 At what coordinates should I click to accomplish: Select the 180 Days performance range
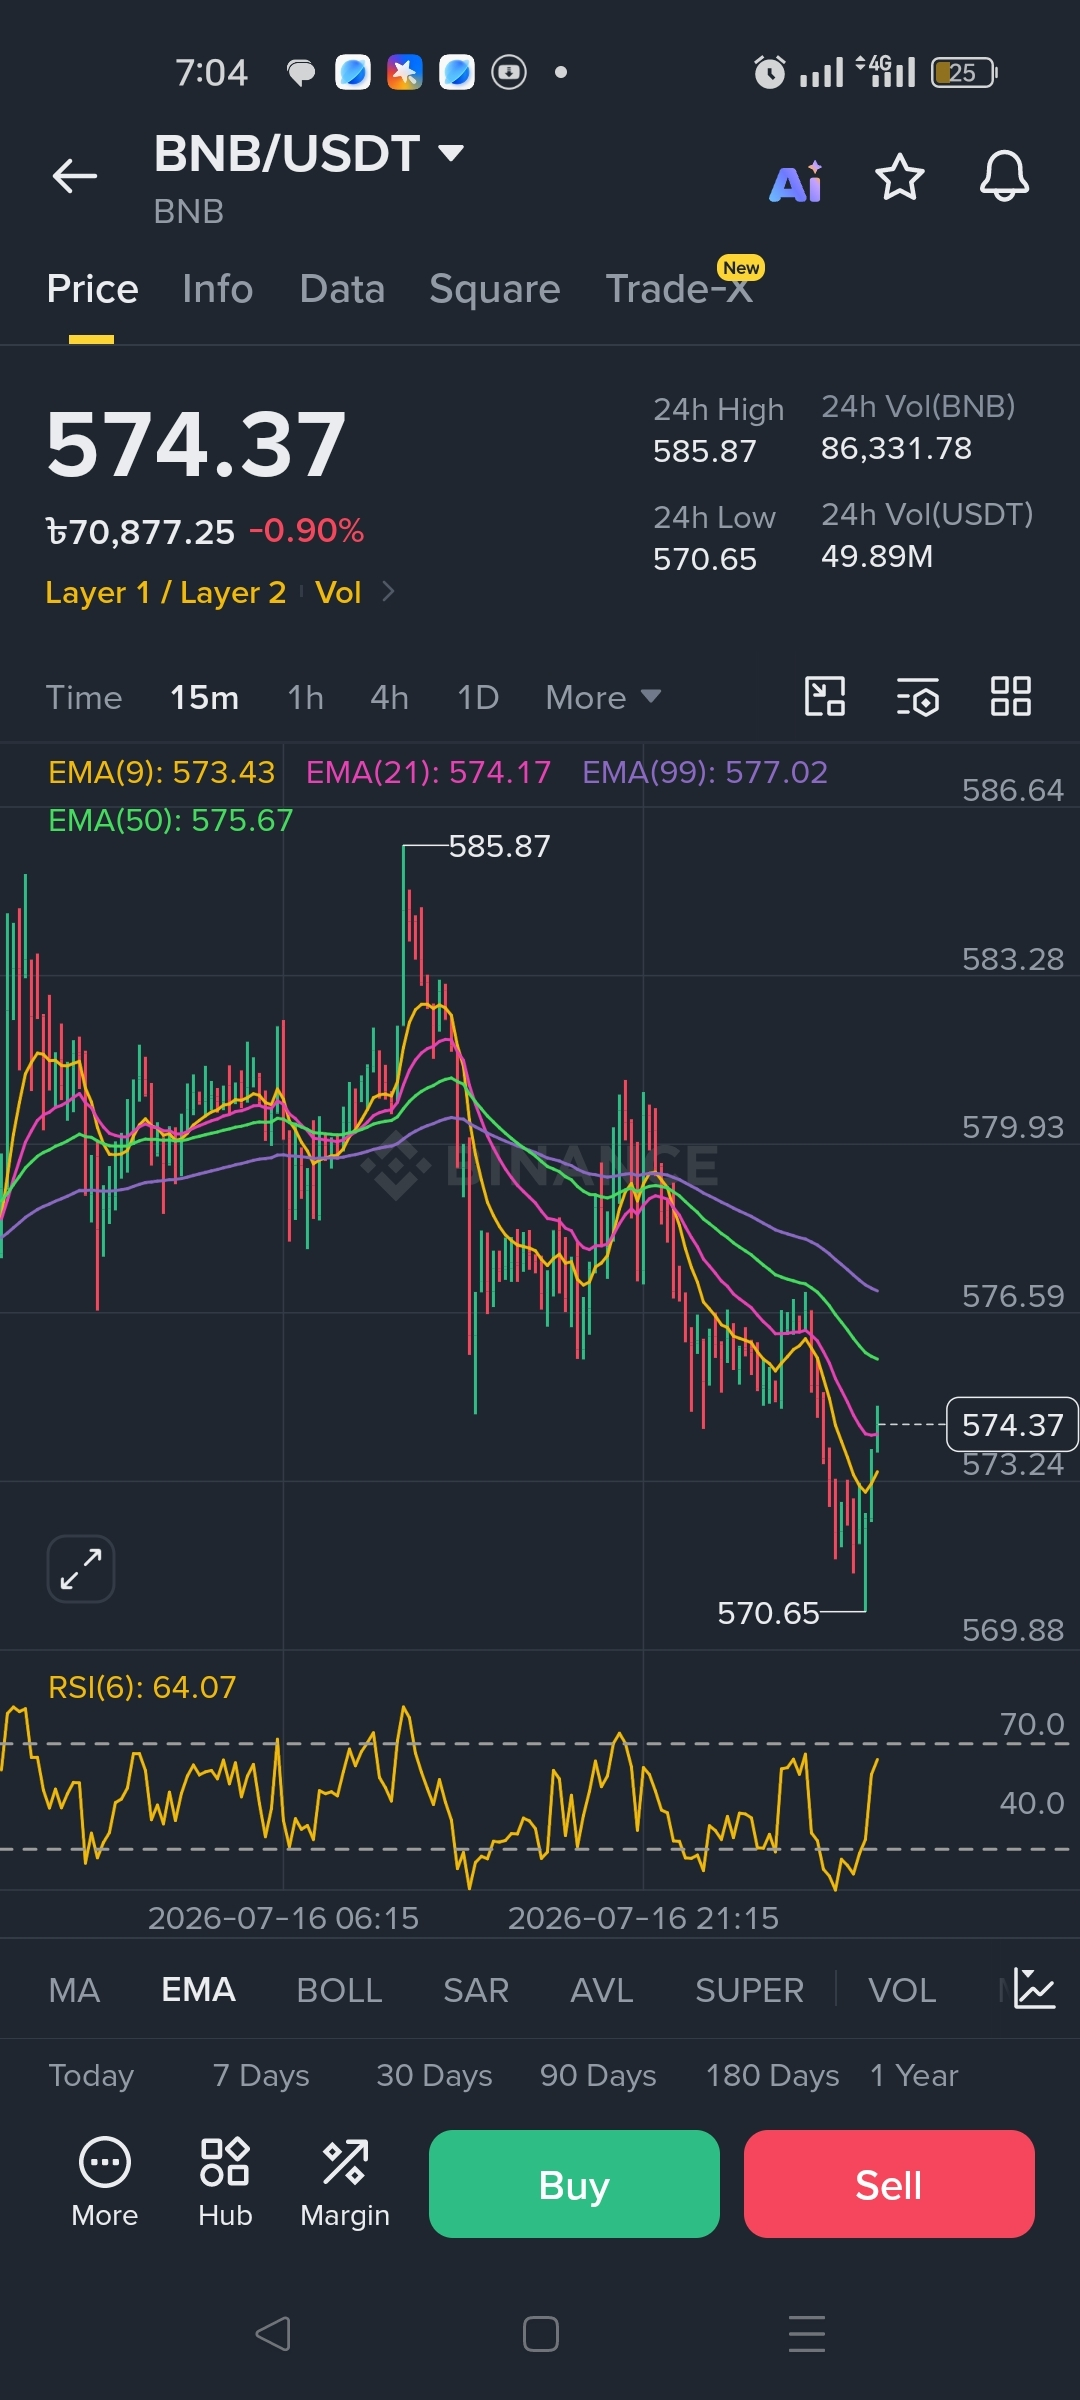click(x=772, y=2076)
